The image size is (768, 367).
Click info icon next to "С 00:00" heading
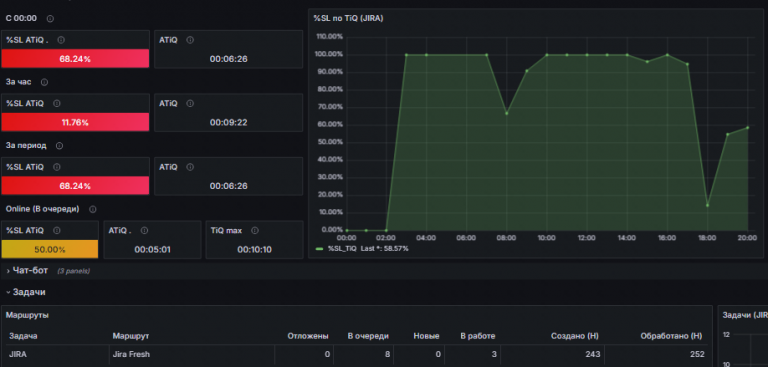coord(50,19)
